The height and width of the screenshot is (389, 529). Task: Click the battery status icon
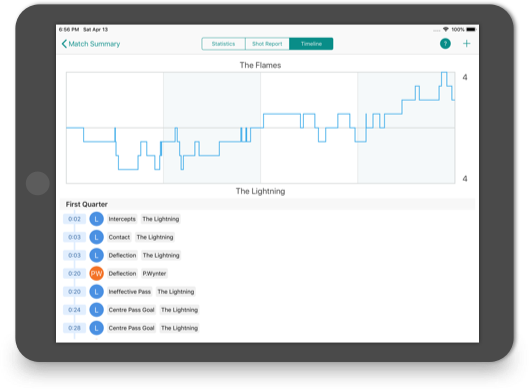click(x=471, y=29)
